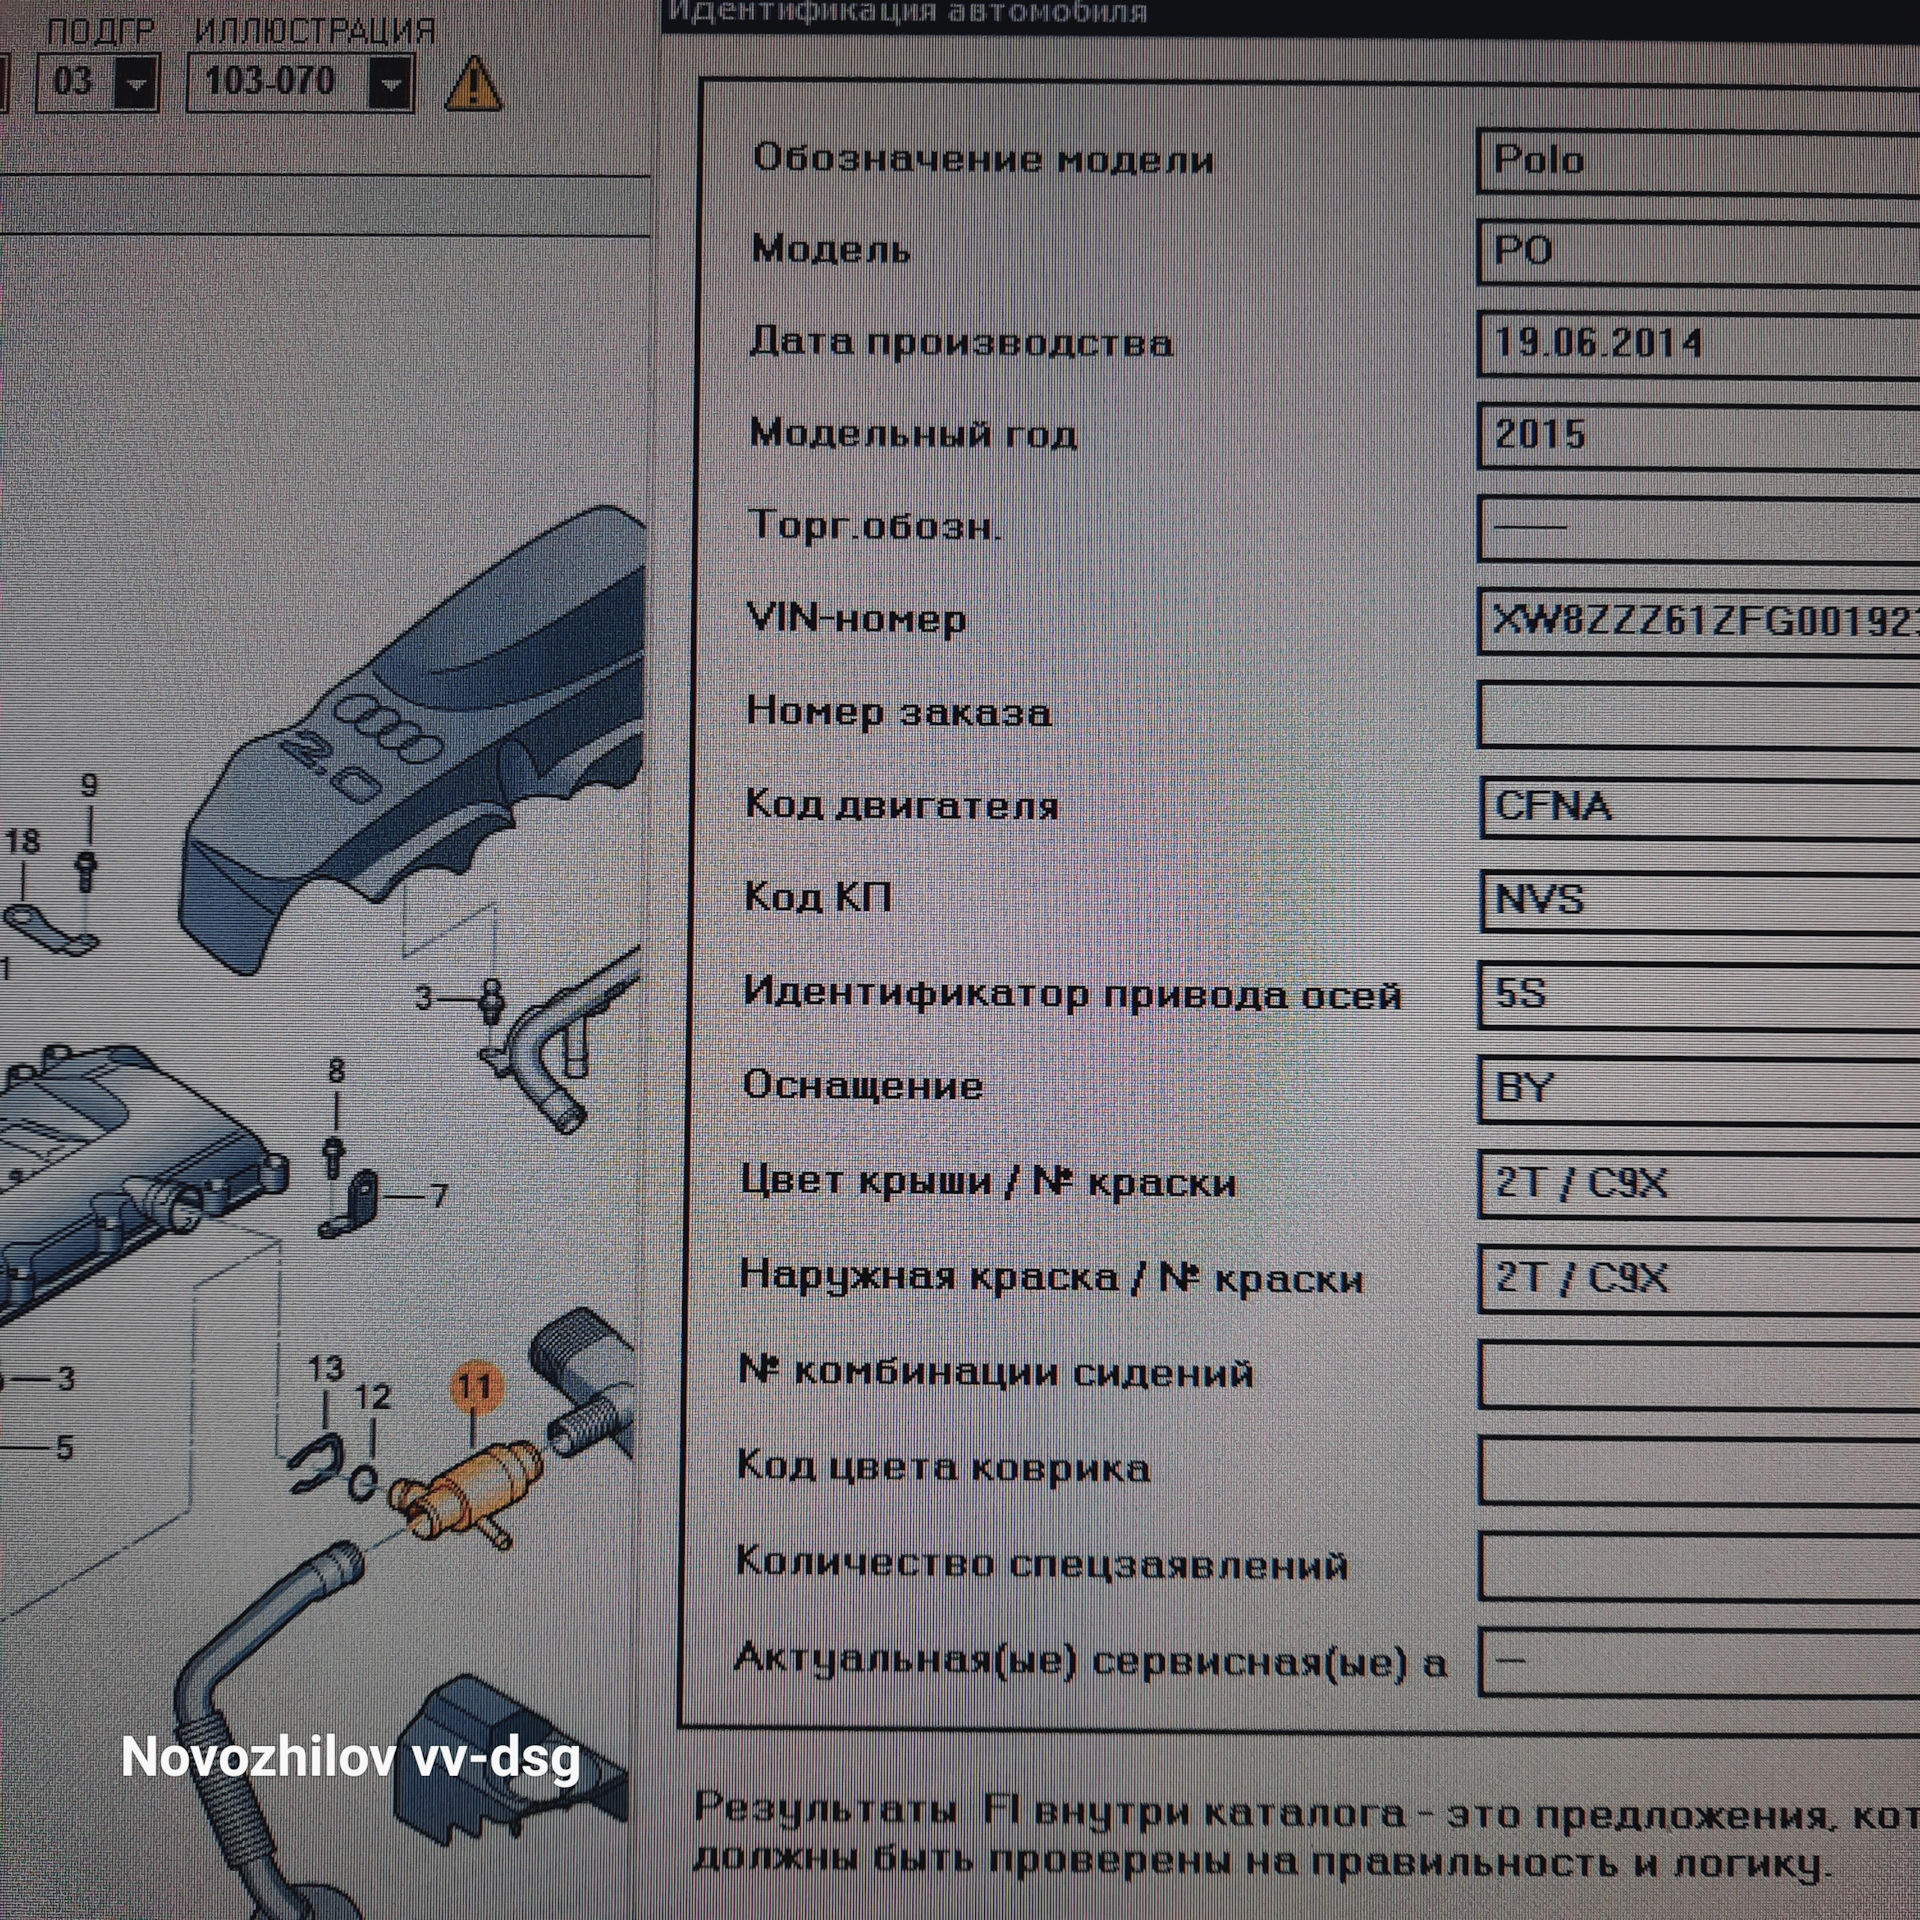
Task: Click the Код КП NVS field
Action: point(1698,900)
